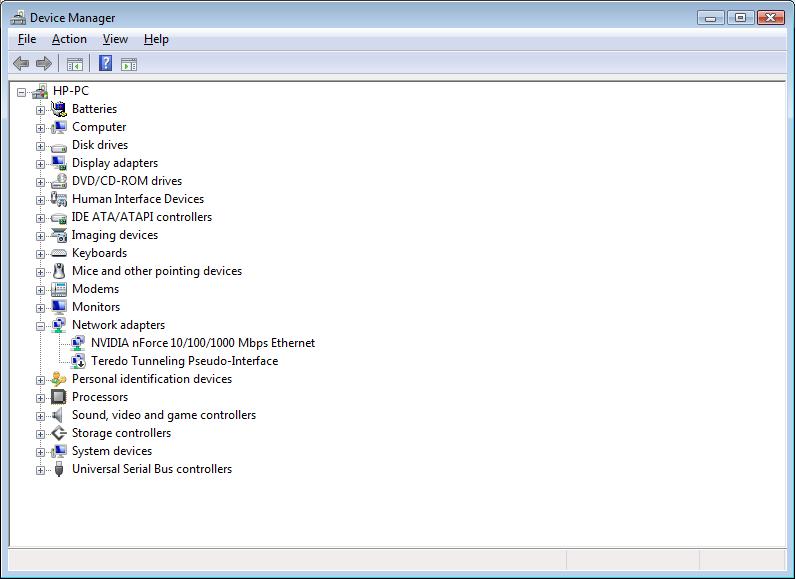Click the Help question mark toolbar icon

105,64
